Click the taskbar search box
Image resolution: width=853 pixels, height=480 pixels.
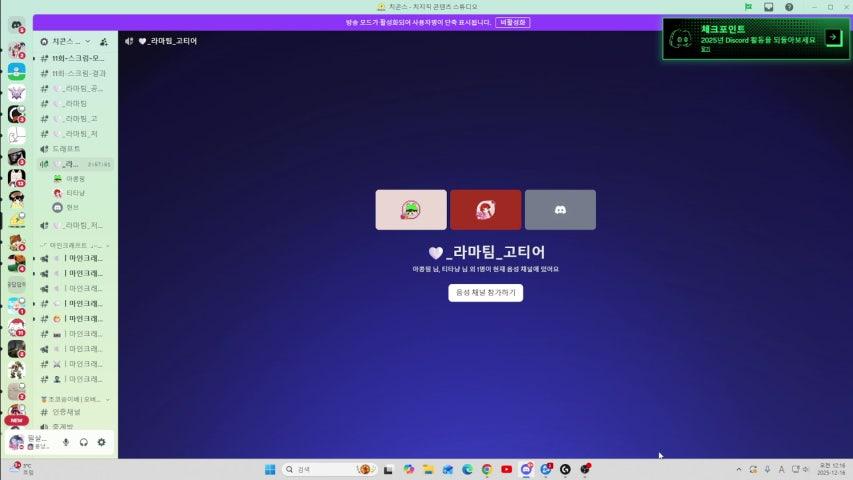point(329,469)
